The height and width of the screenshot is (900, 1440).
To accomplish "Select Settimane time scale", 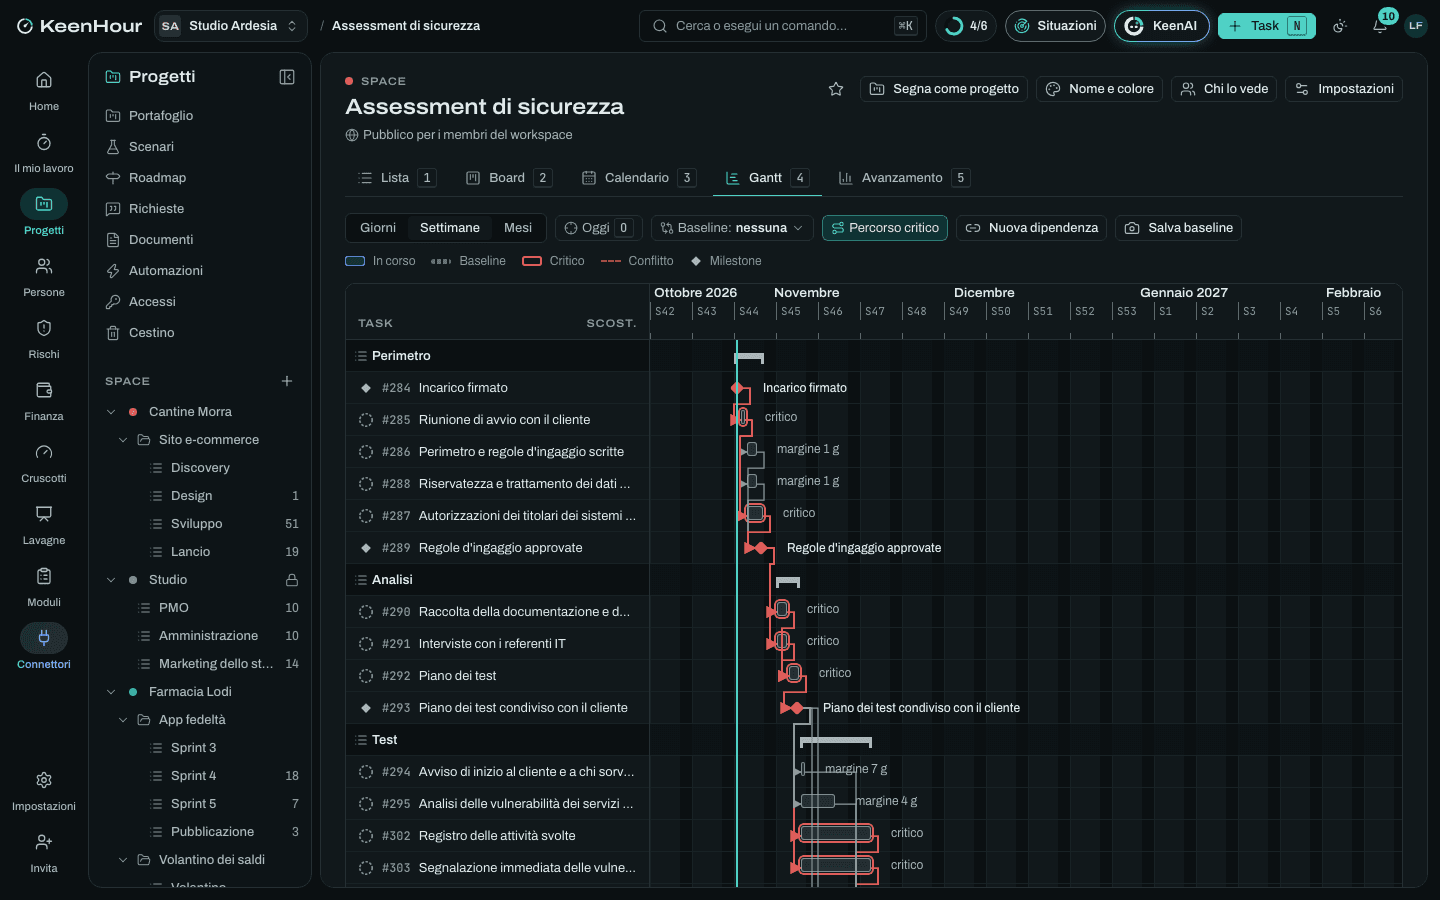I will pyautogui.click(x=450, y=228).
